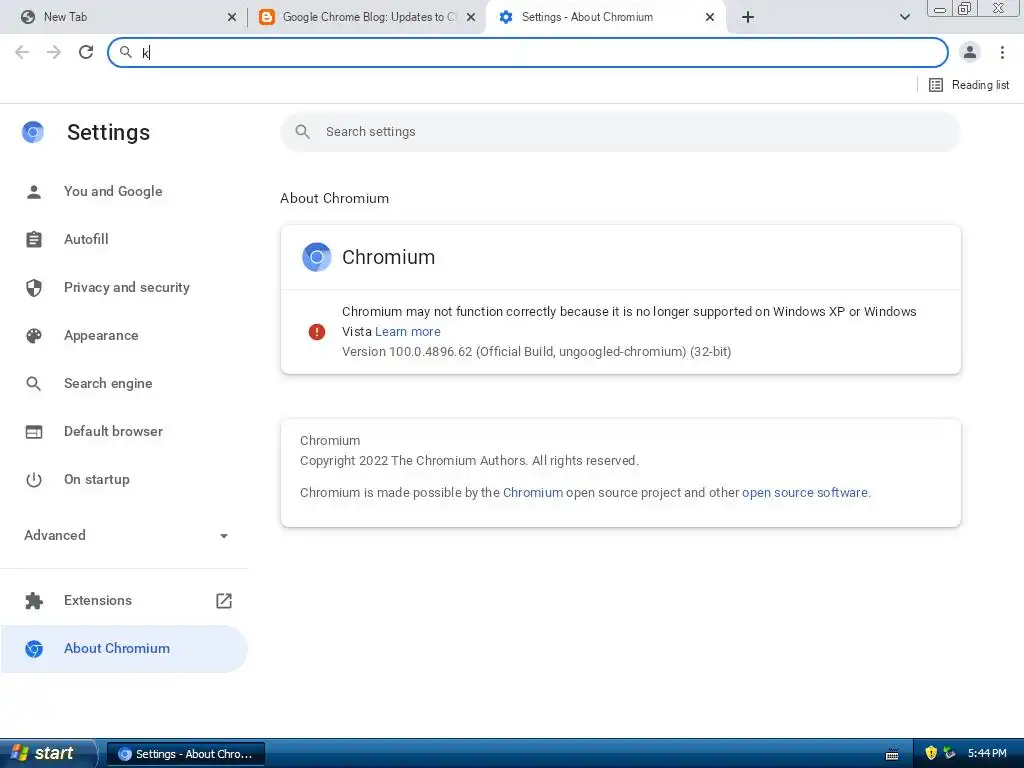The height and width of the screenshot is (768, 1024).
Task: Click the Settings - About Chromium taskbar button
Action: (x=185, y=754)
